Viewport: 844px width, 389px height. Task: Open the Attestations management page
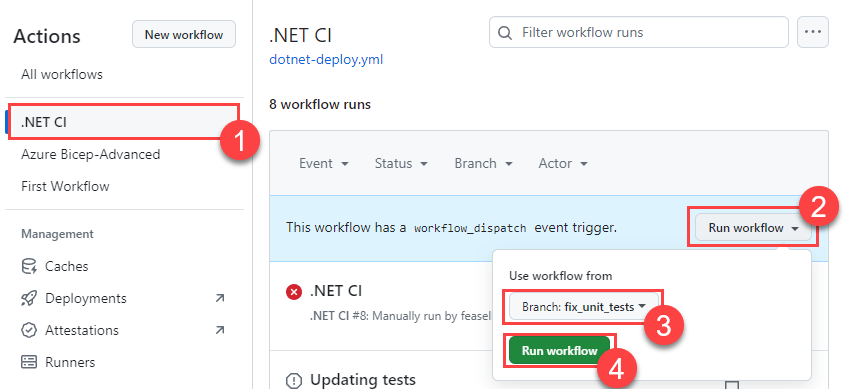pyautogui.click(x=82, y=330)
